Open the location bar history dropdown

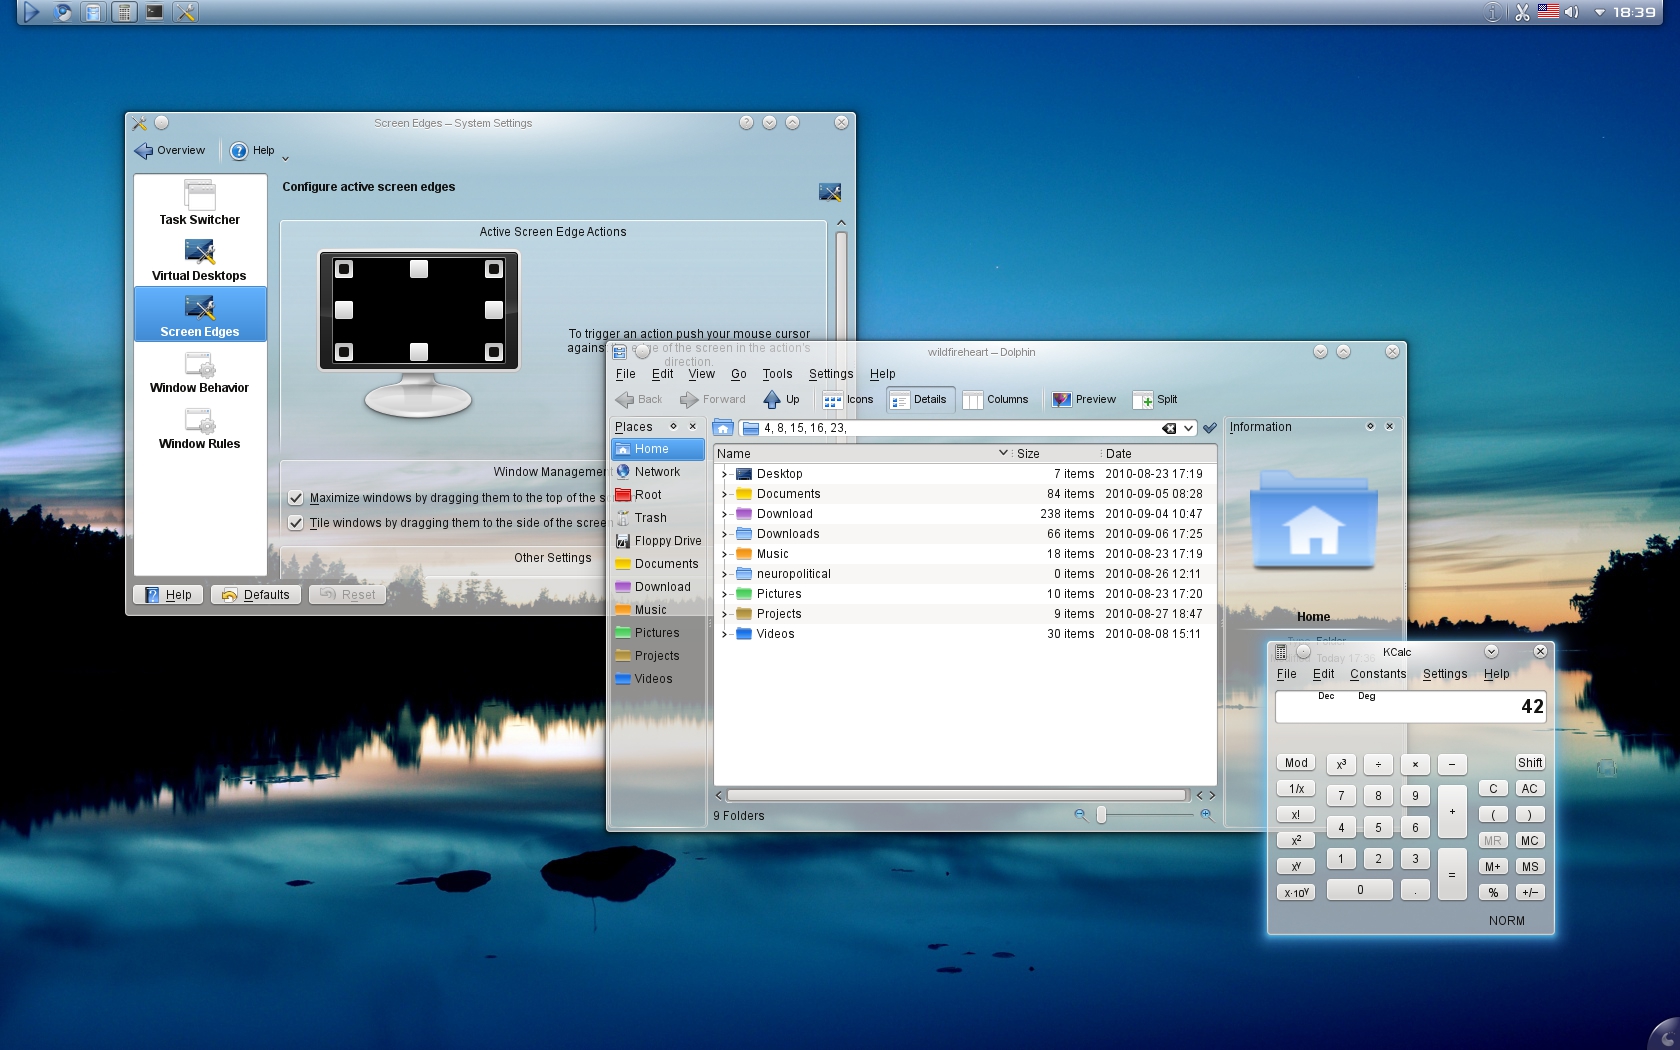pos(1188,428)
